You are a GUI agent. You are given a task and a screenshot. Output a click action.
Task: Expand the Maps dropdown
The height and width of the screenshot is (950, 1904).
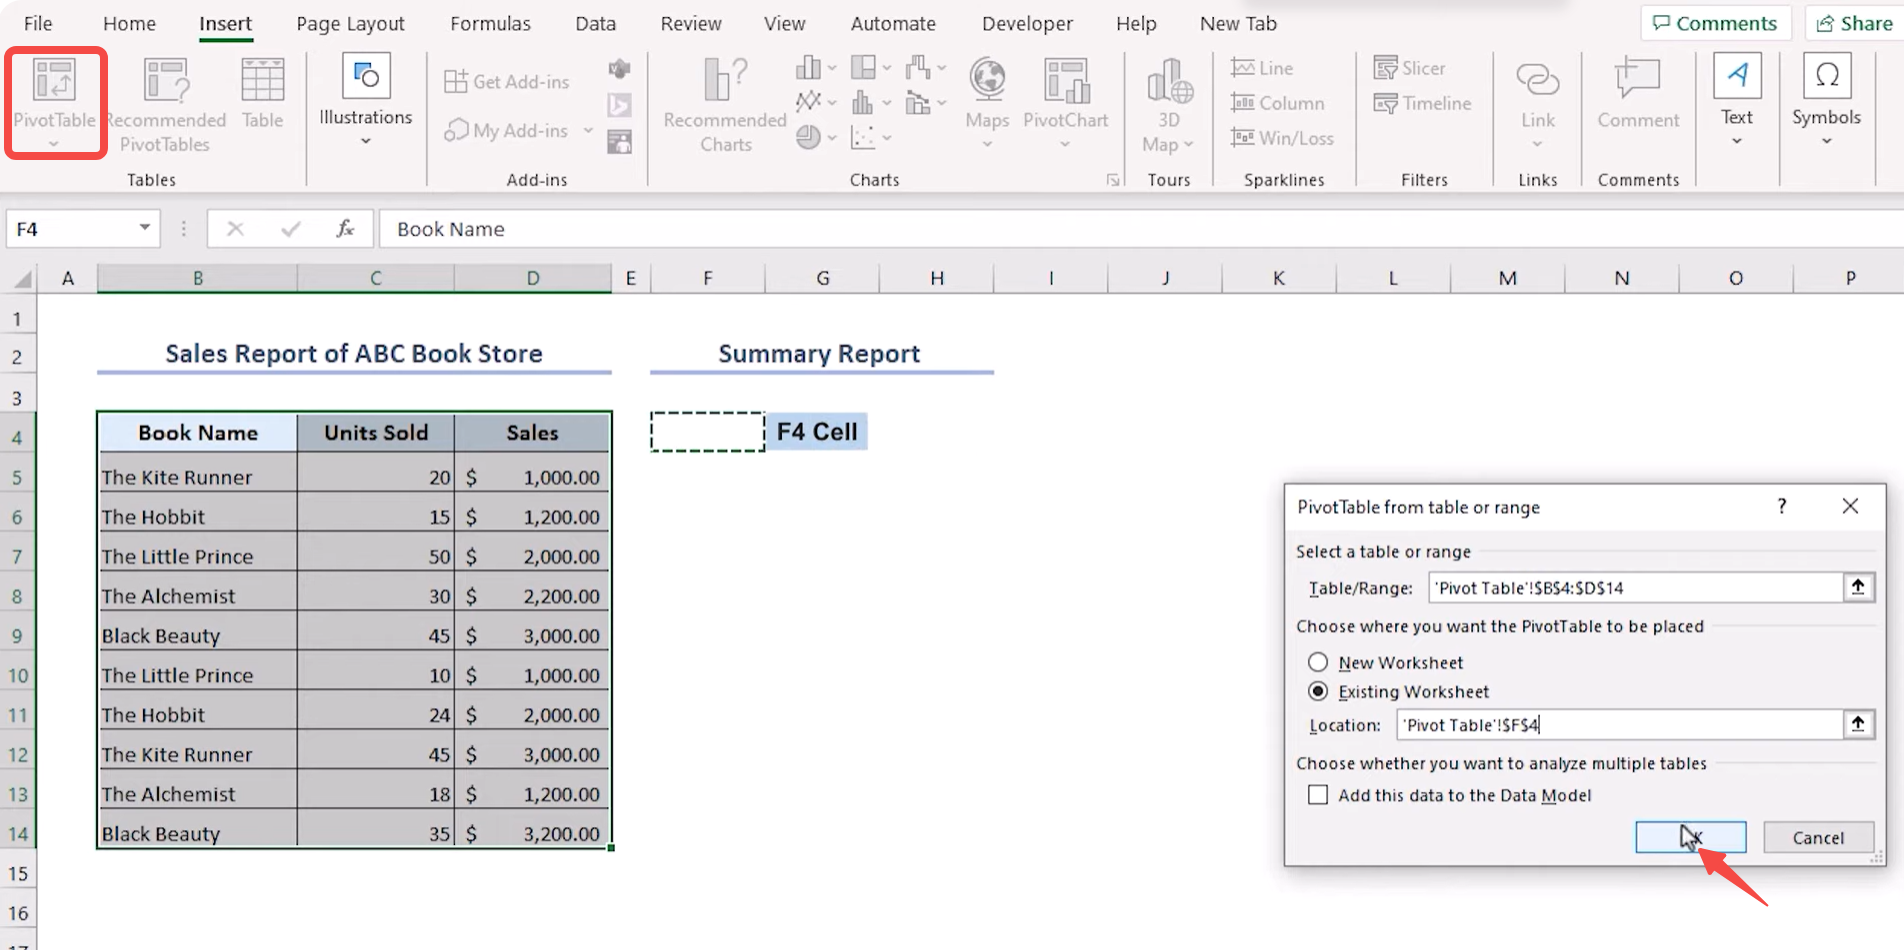[987, 144]
